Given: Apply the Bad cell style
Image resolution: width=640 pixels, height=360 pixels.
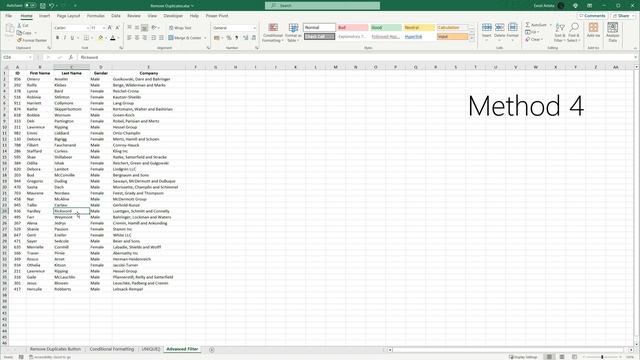Looking at the screenshot, I should click(353, 27).
